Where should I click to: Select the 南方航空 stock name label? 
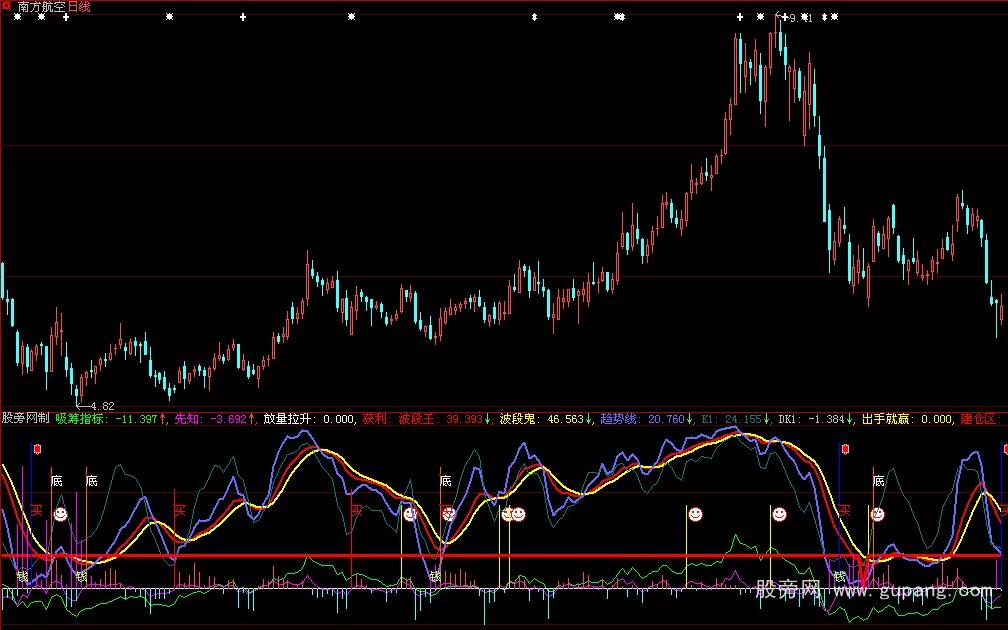(42, 7)
